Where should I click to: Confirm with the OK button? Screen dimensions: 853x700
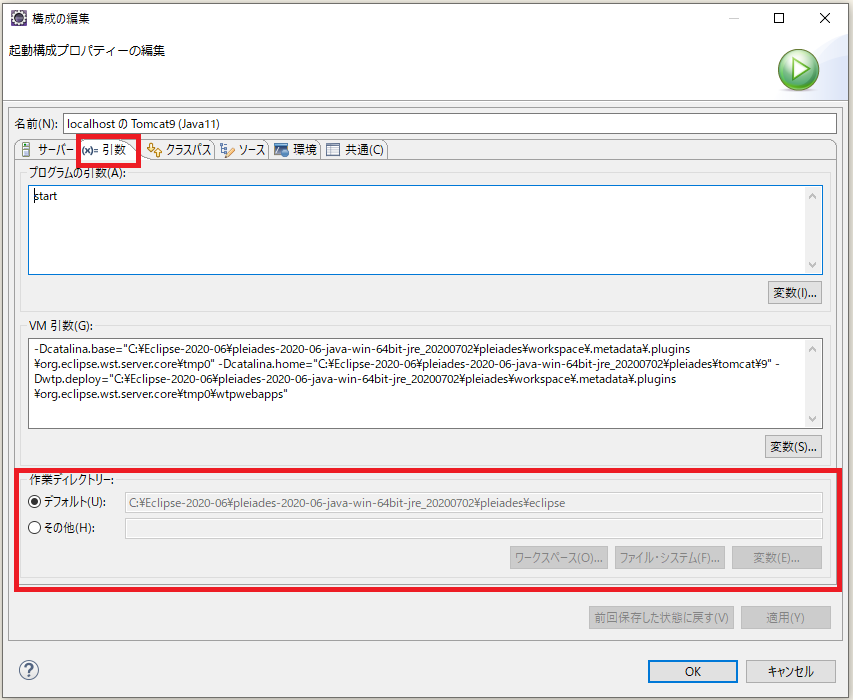point(693,671)
